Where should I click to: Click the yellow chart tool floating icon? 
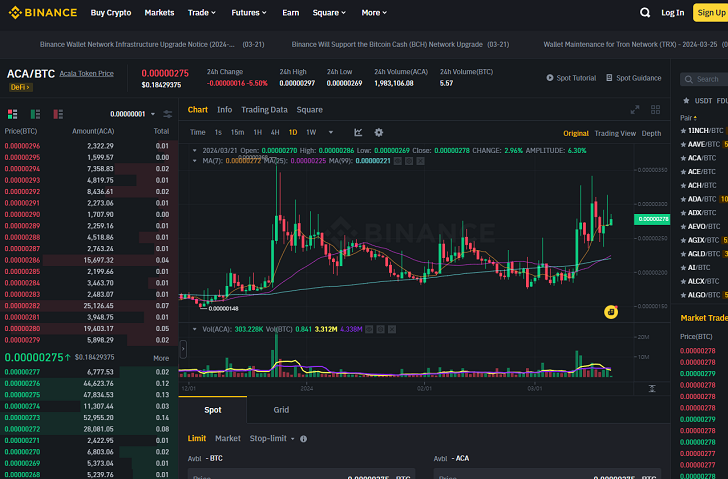coord(611,312)
